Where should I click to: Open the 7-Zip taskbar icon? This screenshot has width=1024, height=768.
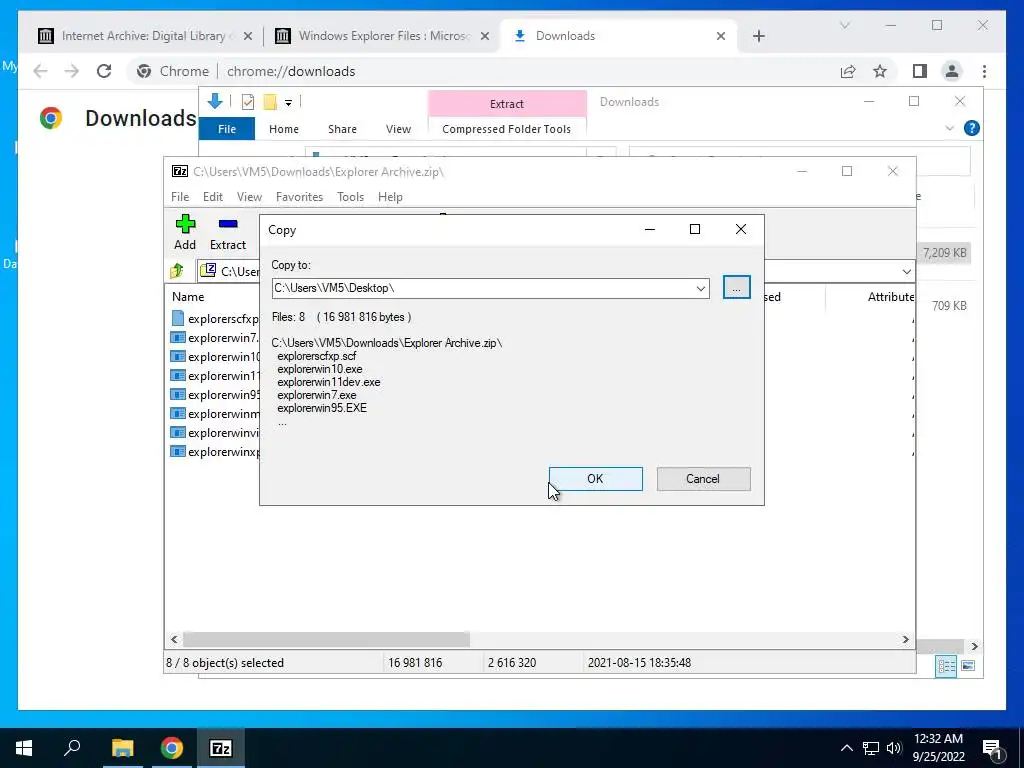point(221,748)
